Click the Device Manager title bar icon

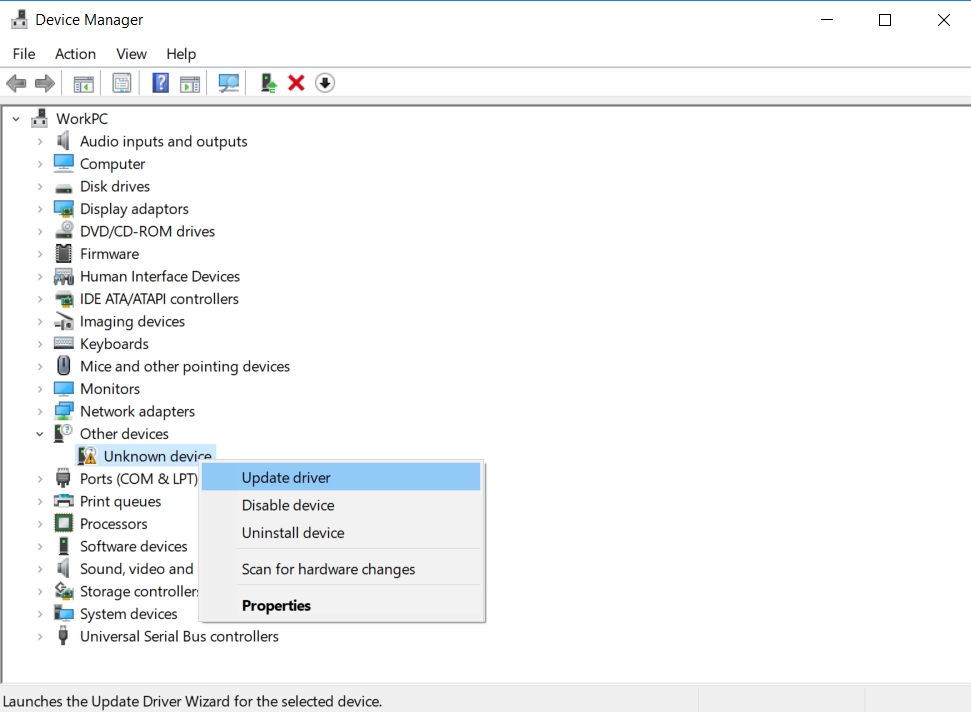(x=19, y=19)
